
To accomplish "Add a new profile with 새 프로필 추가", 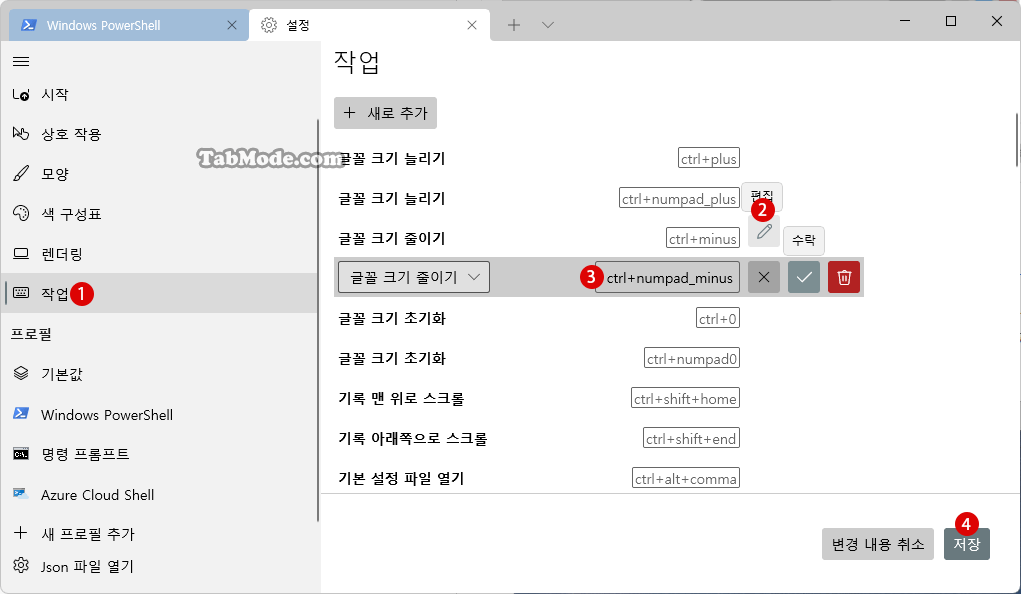I will point(160,533).
